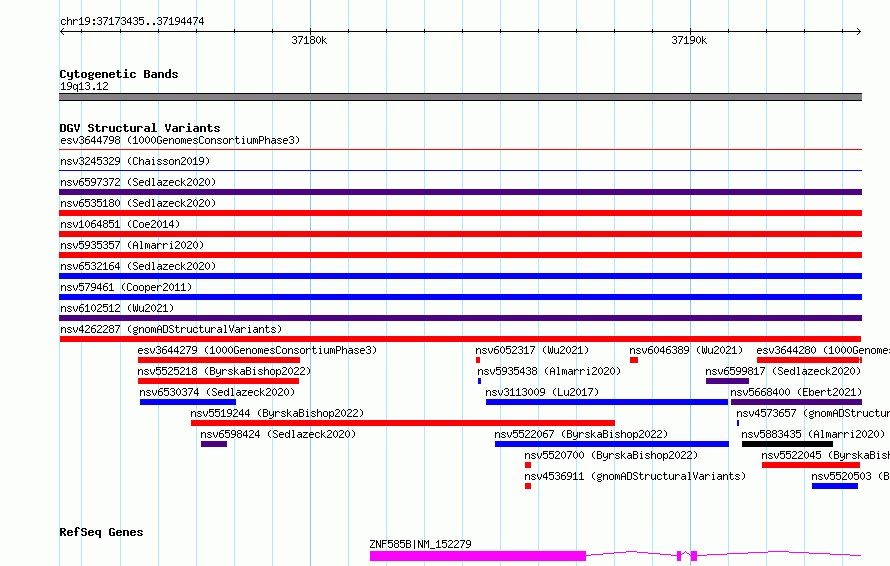
Task: Select the nsv3245329 Chaisson2019 variant label
Action: pyautogui.click(x=135, y=161)
